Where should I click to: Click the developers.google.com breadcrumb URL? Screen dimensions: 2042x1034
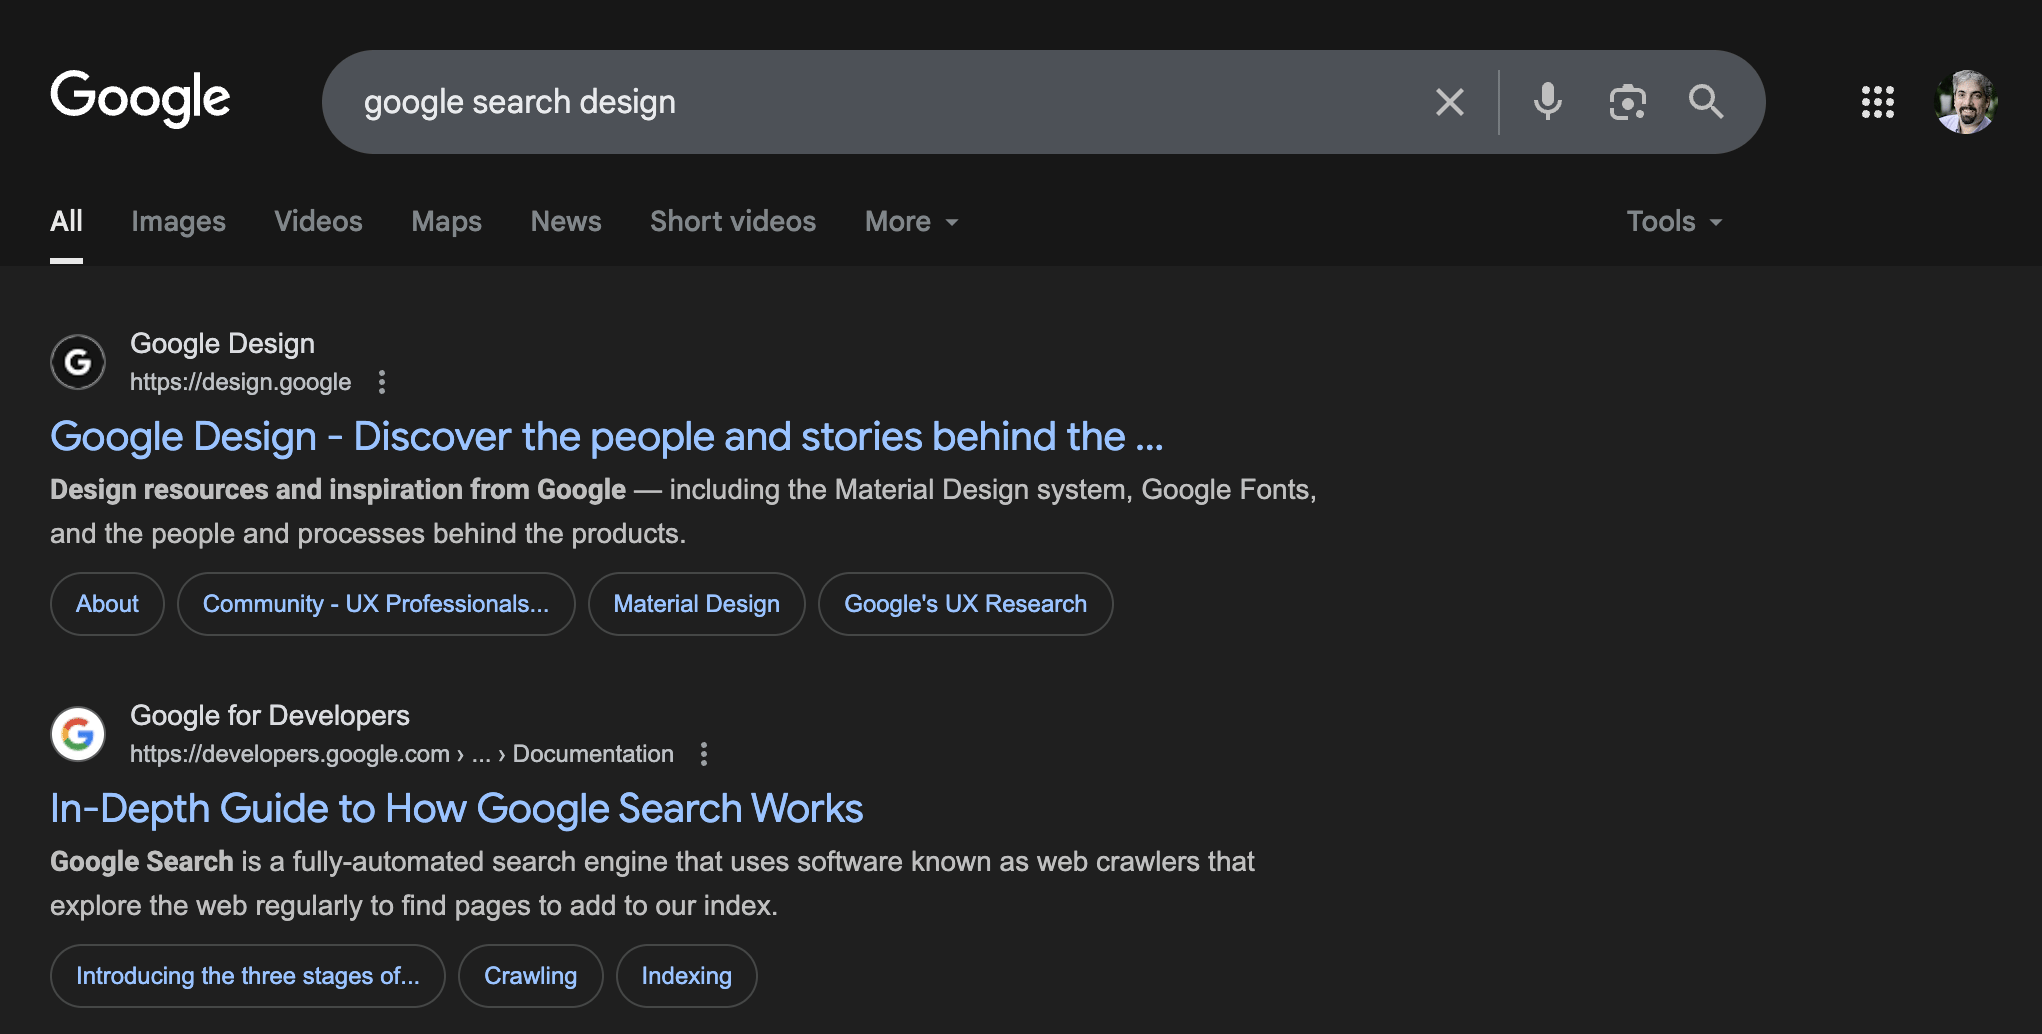[402, 754]
